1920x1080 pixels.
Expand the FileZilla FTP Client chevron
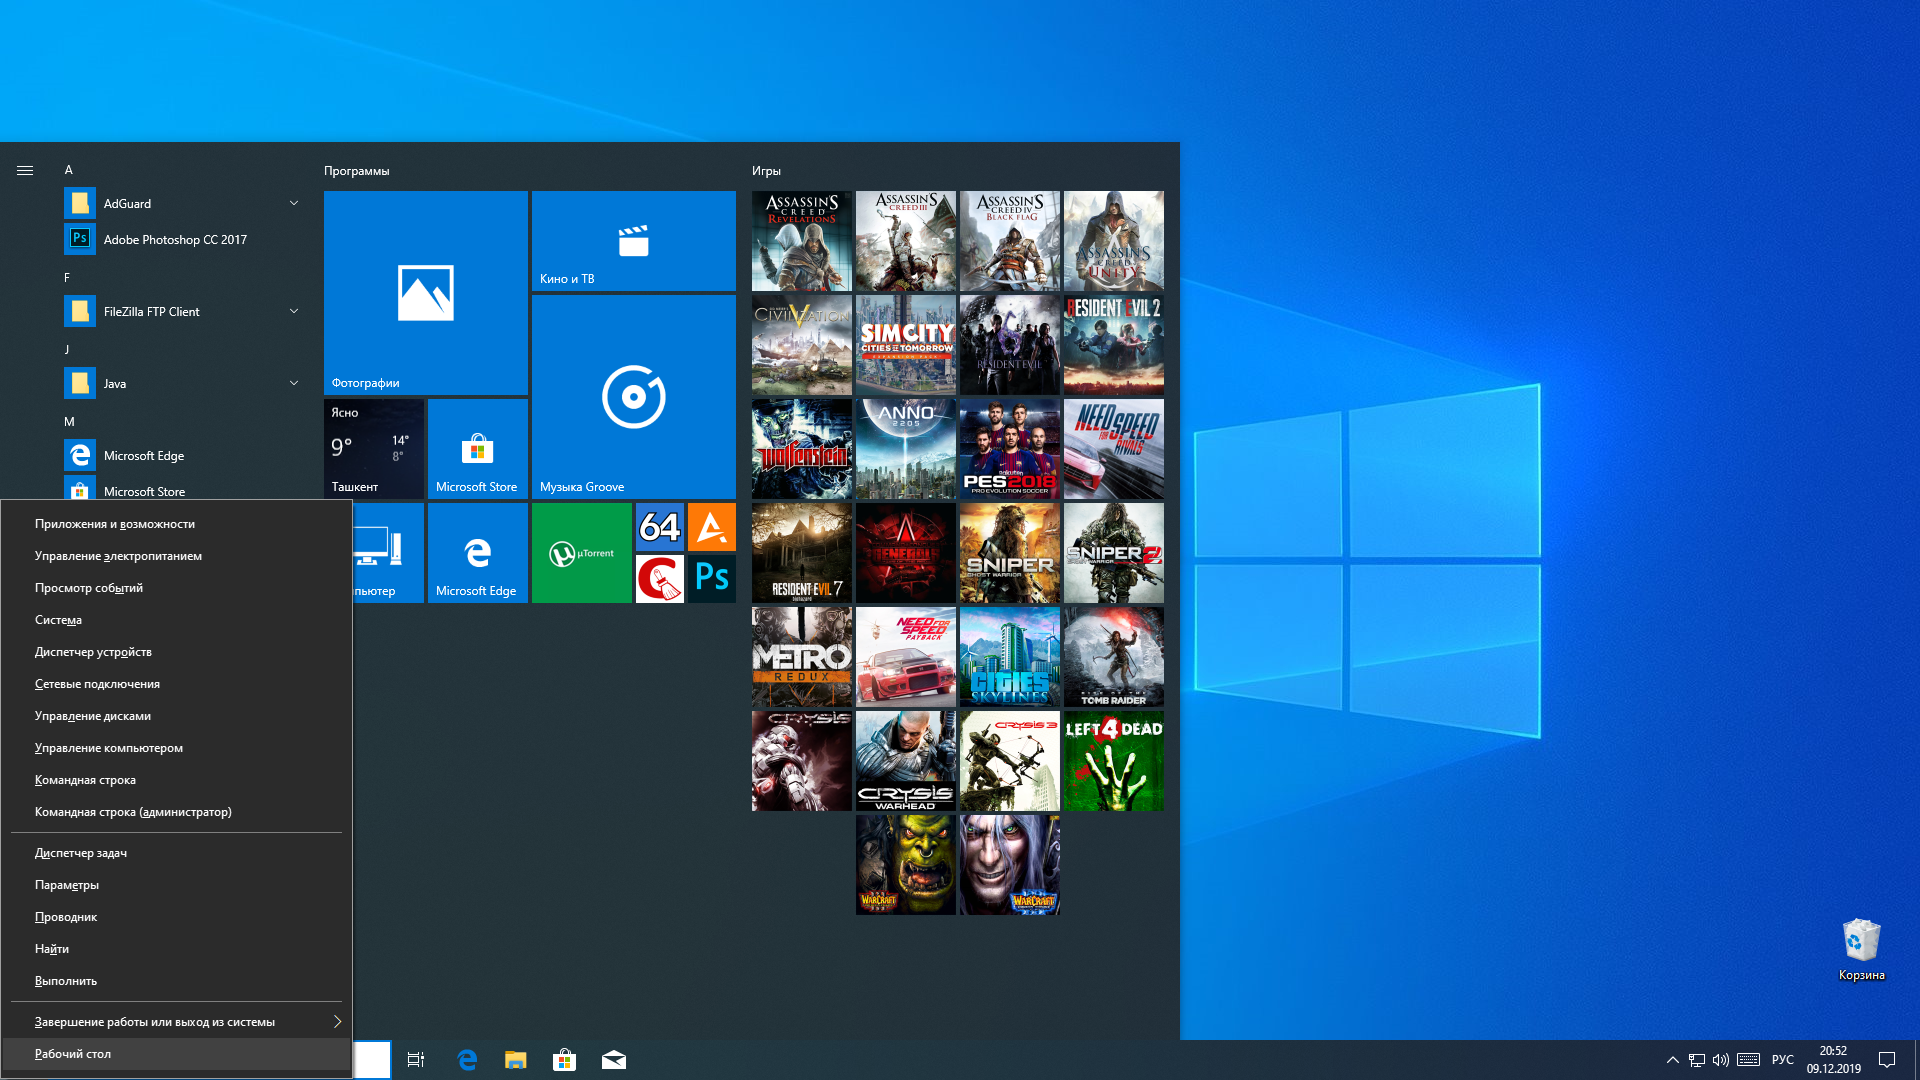[x=294, y=311]
